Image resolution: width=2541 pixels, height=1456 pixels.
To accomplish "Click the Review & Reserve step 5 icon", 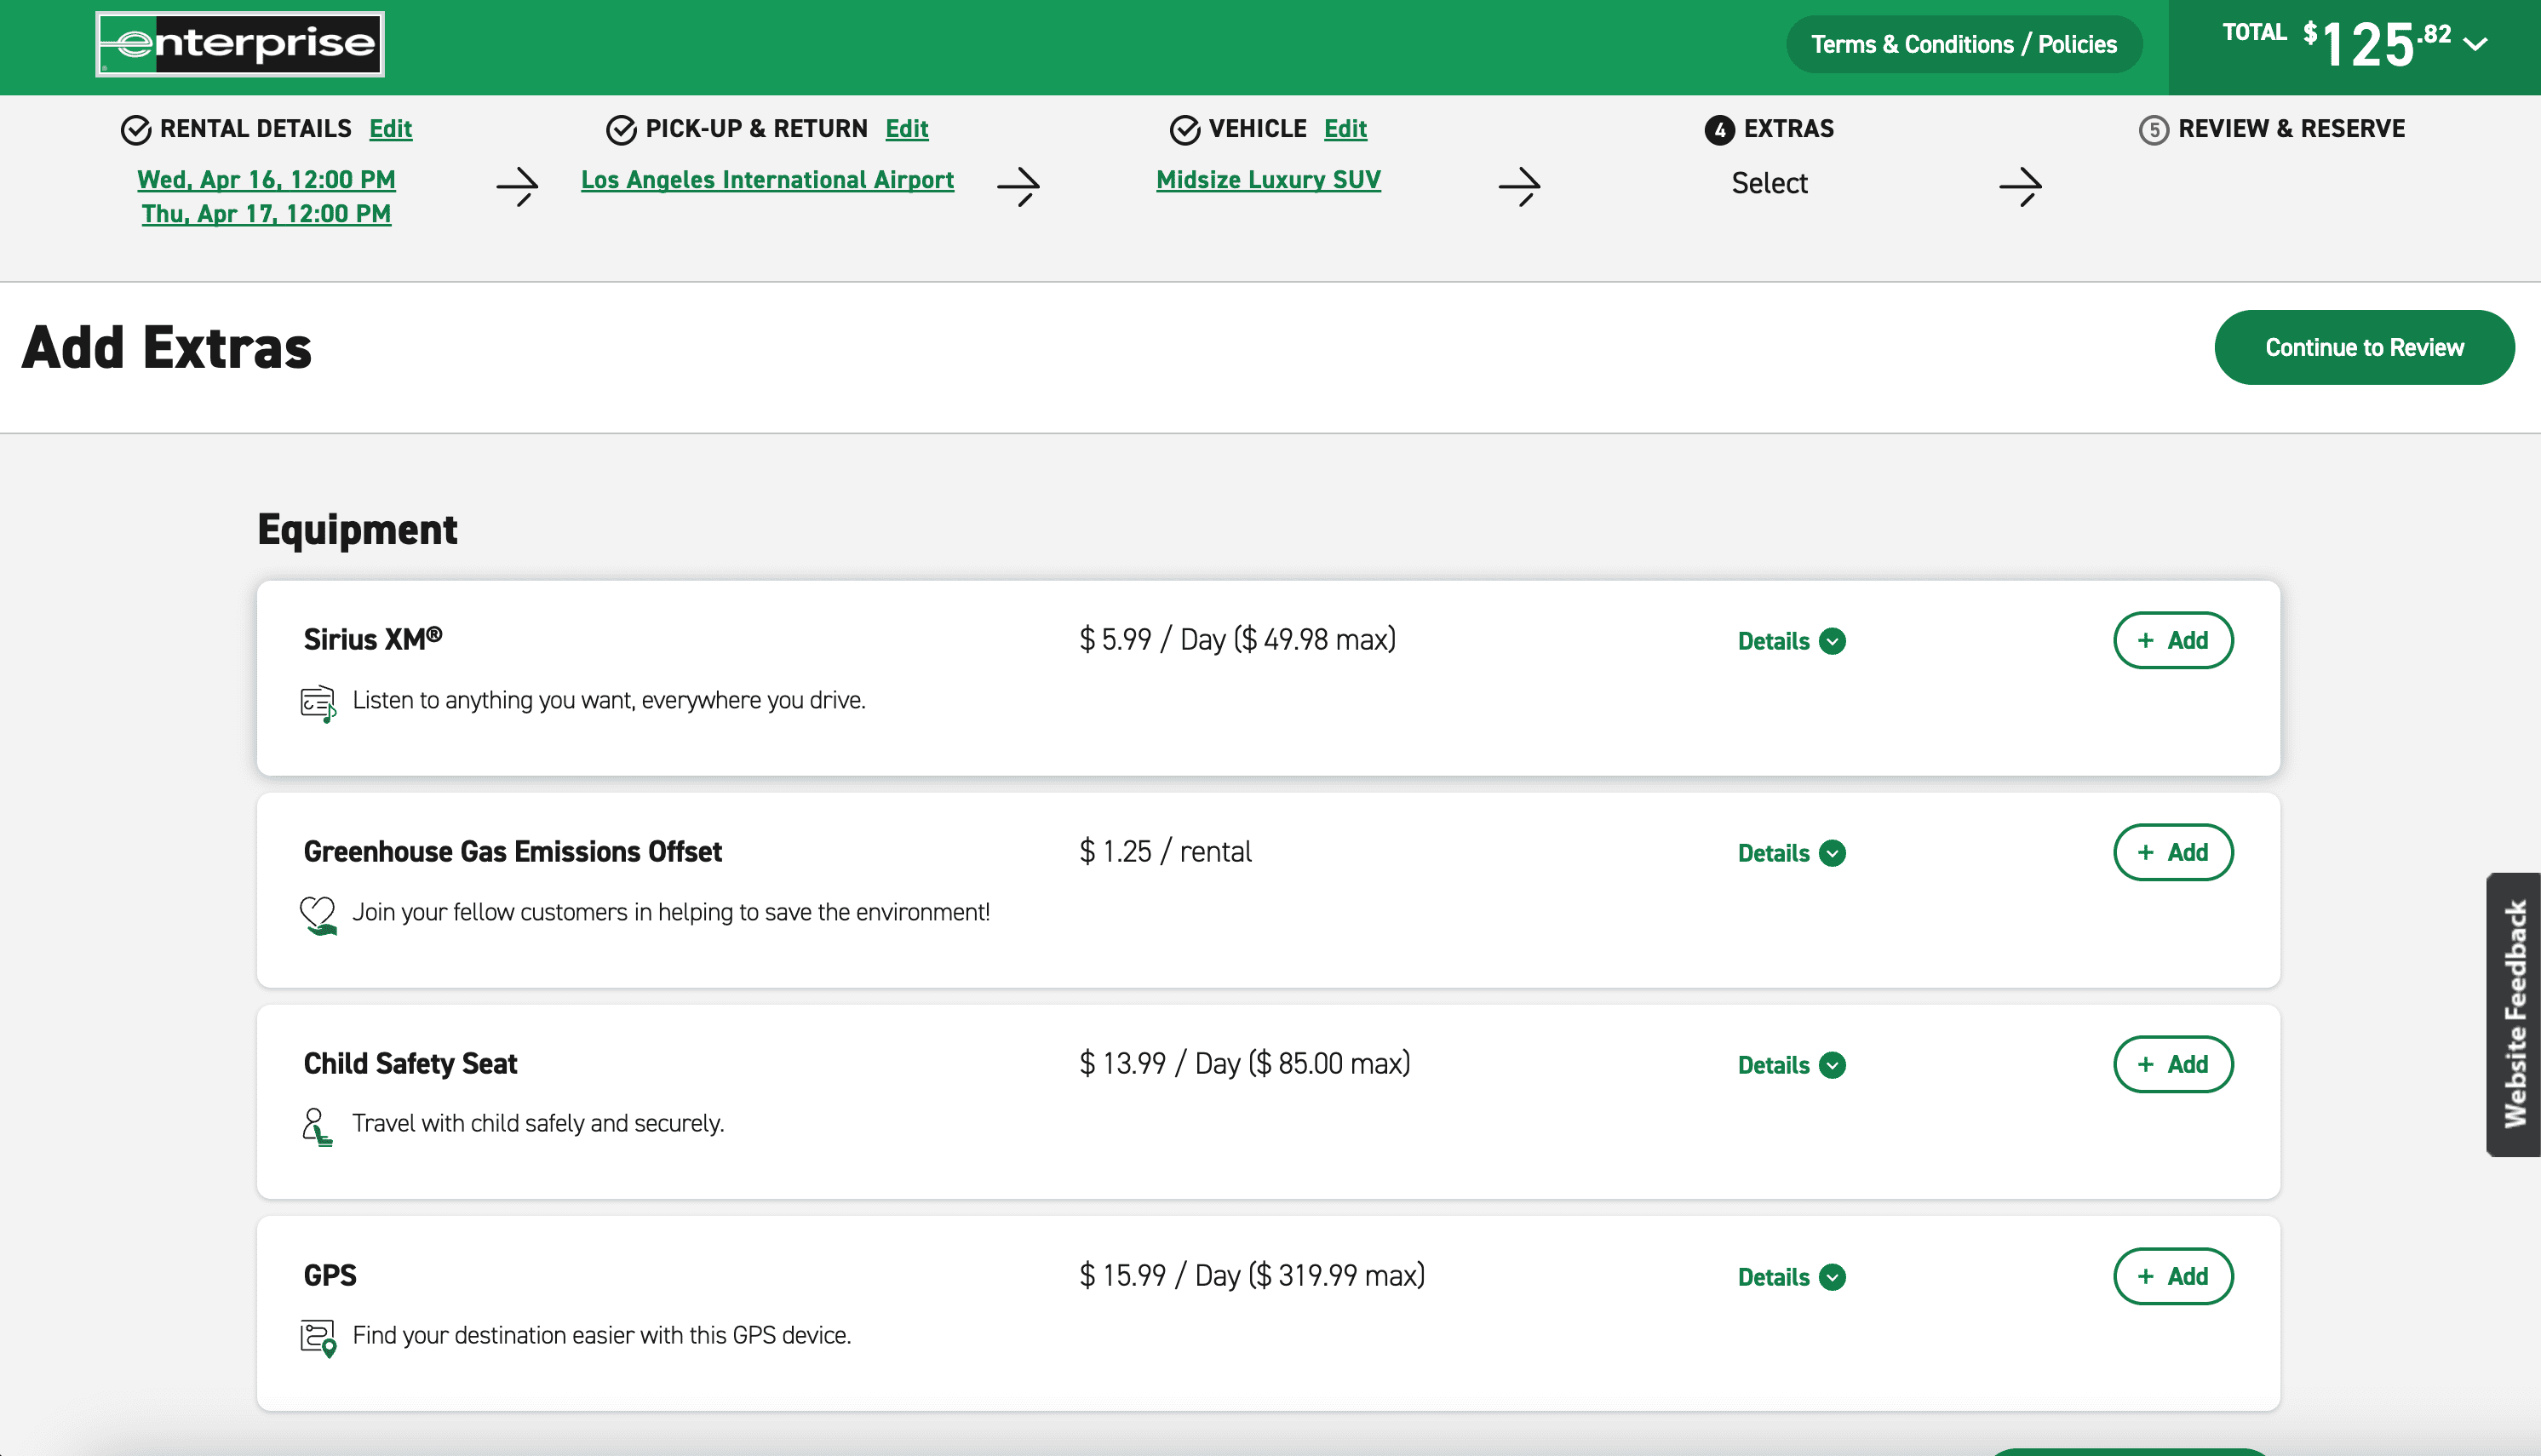I will click(2153, 130).
